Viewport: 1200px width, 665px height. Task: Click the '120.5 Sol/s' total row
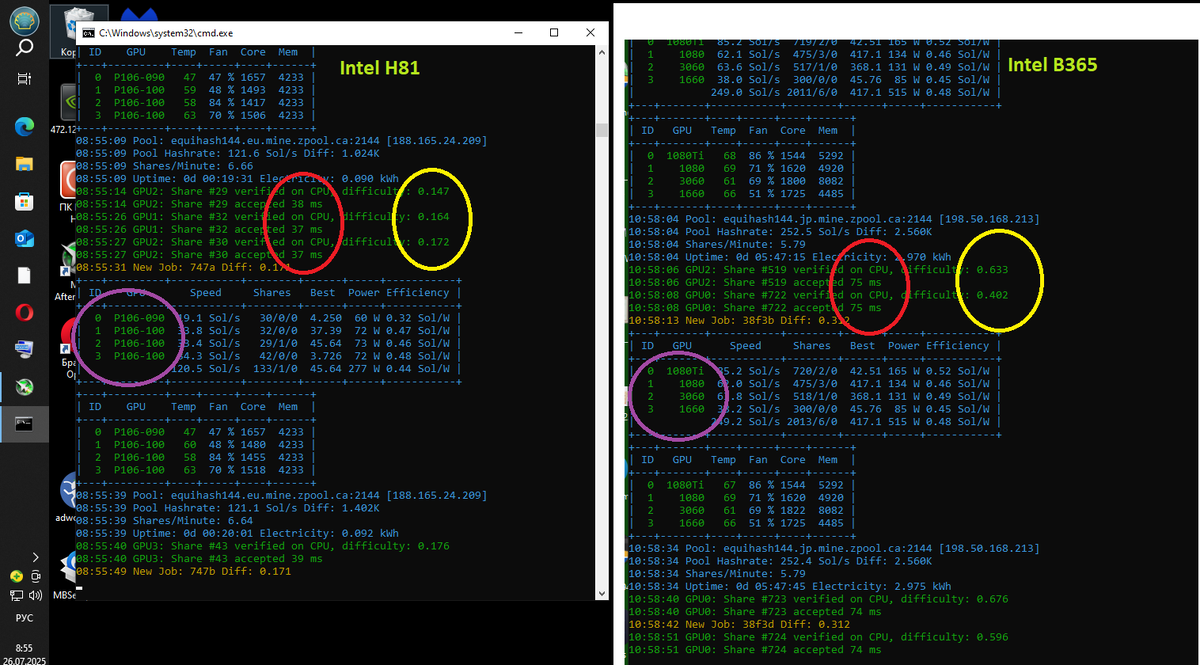268,369
